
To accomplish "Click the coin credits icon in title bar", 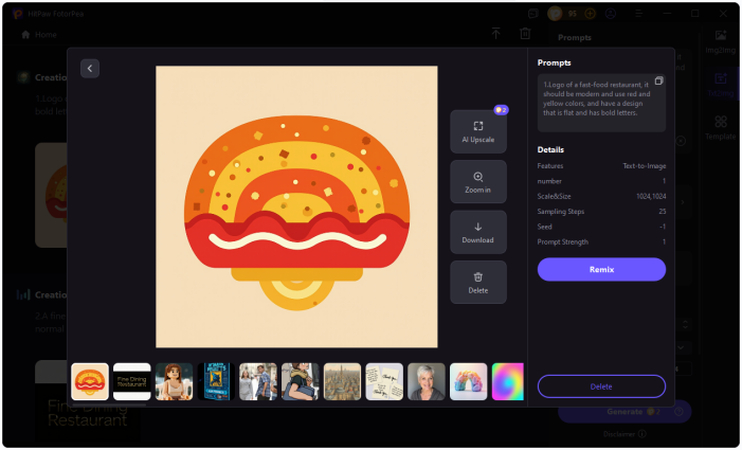I will point(555,14).
